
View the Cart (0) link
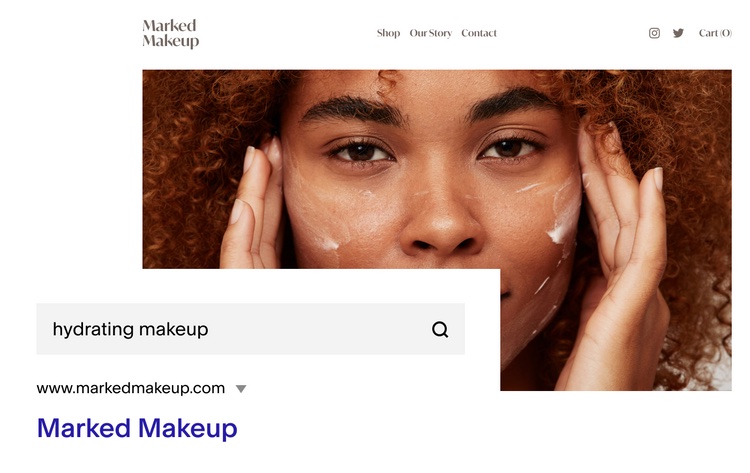coord(715,33)
